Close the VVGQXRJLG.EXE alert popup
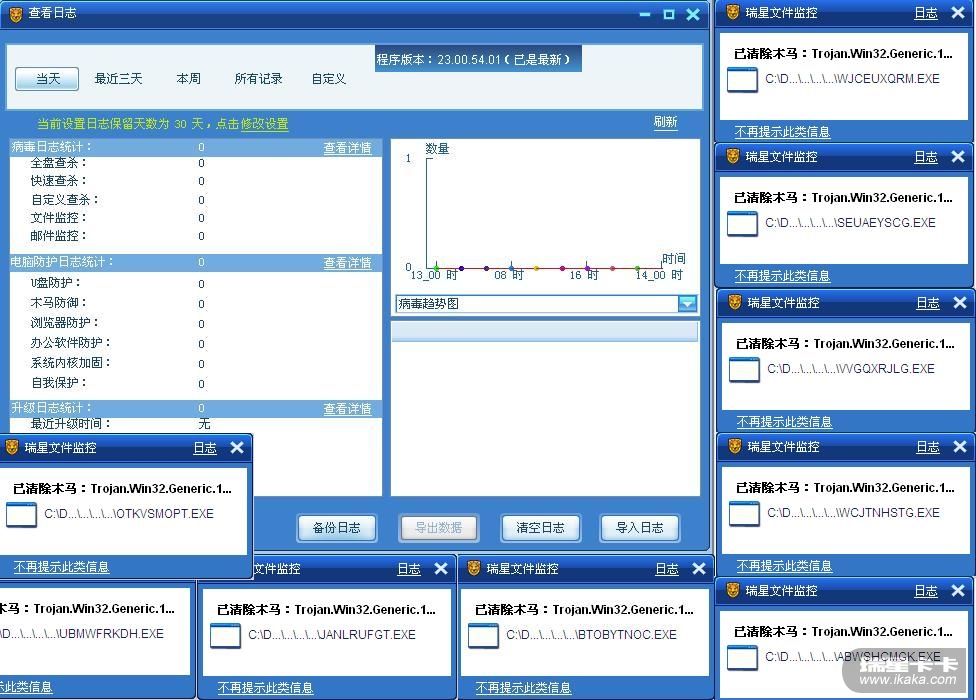976x700 pixels. click(960, 302)
